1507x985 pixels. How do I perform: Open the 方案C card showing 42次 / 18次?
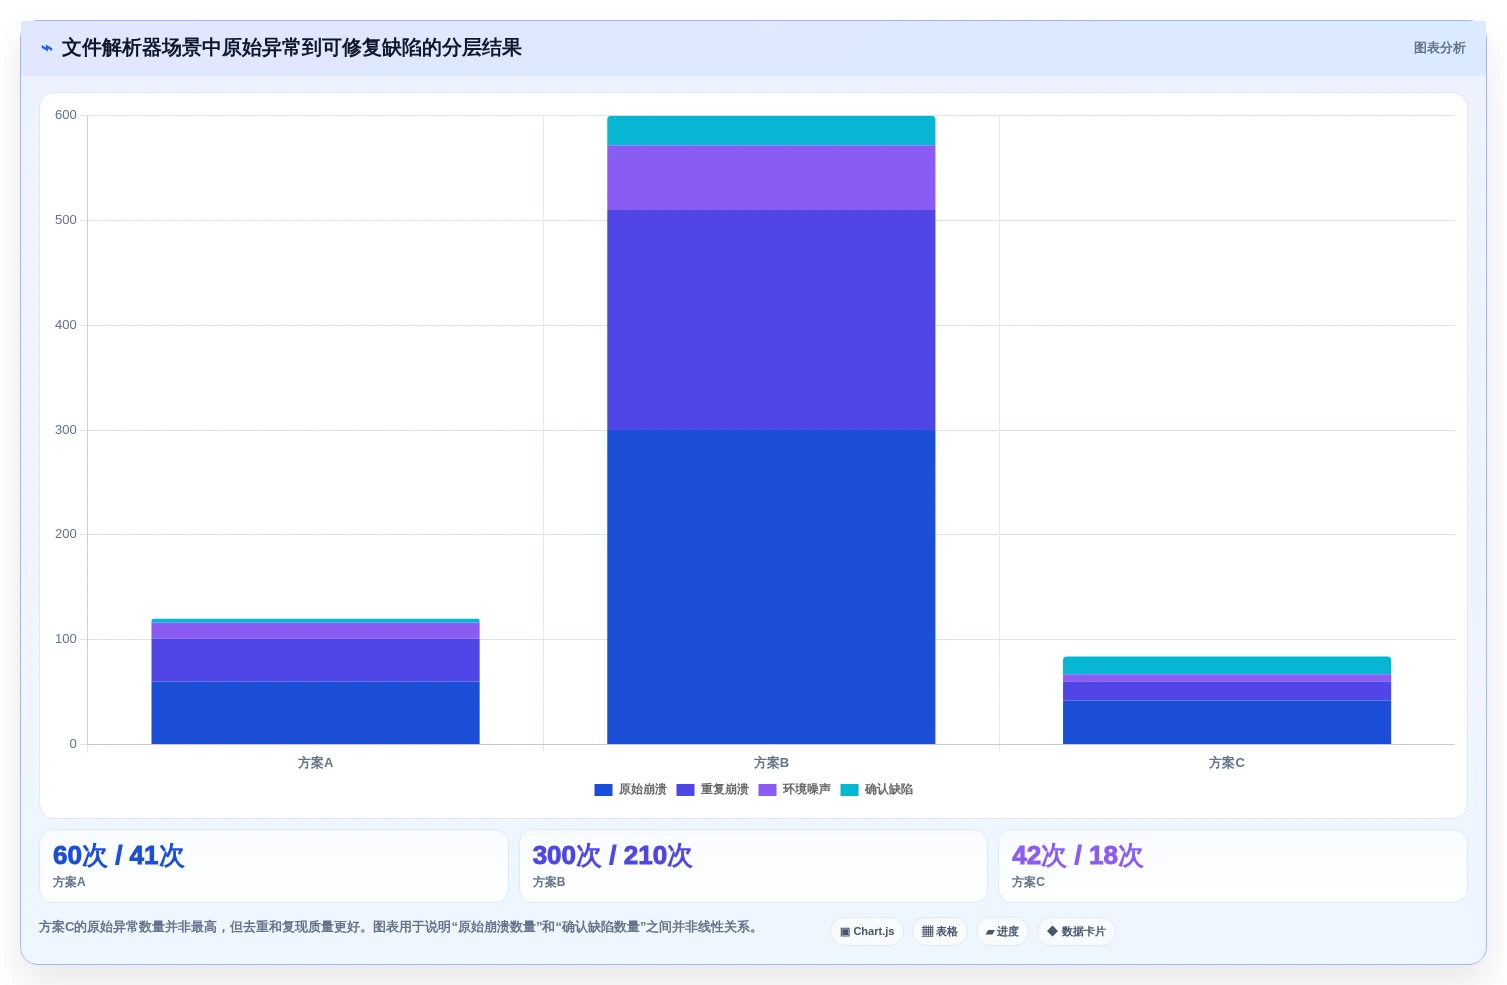tap(1232, 866)
